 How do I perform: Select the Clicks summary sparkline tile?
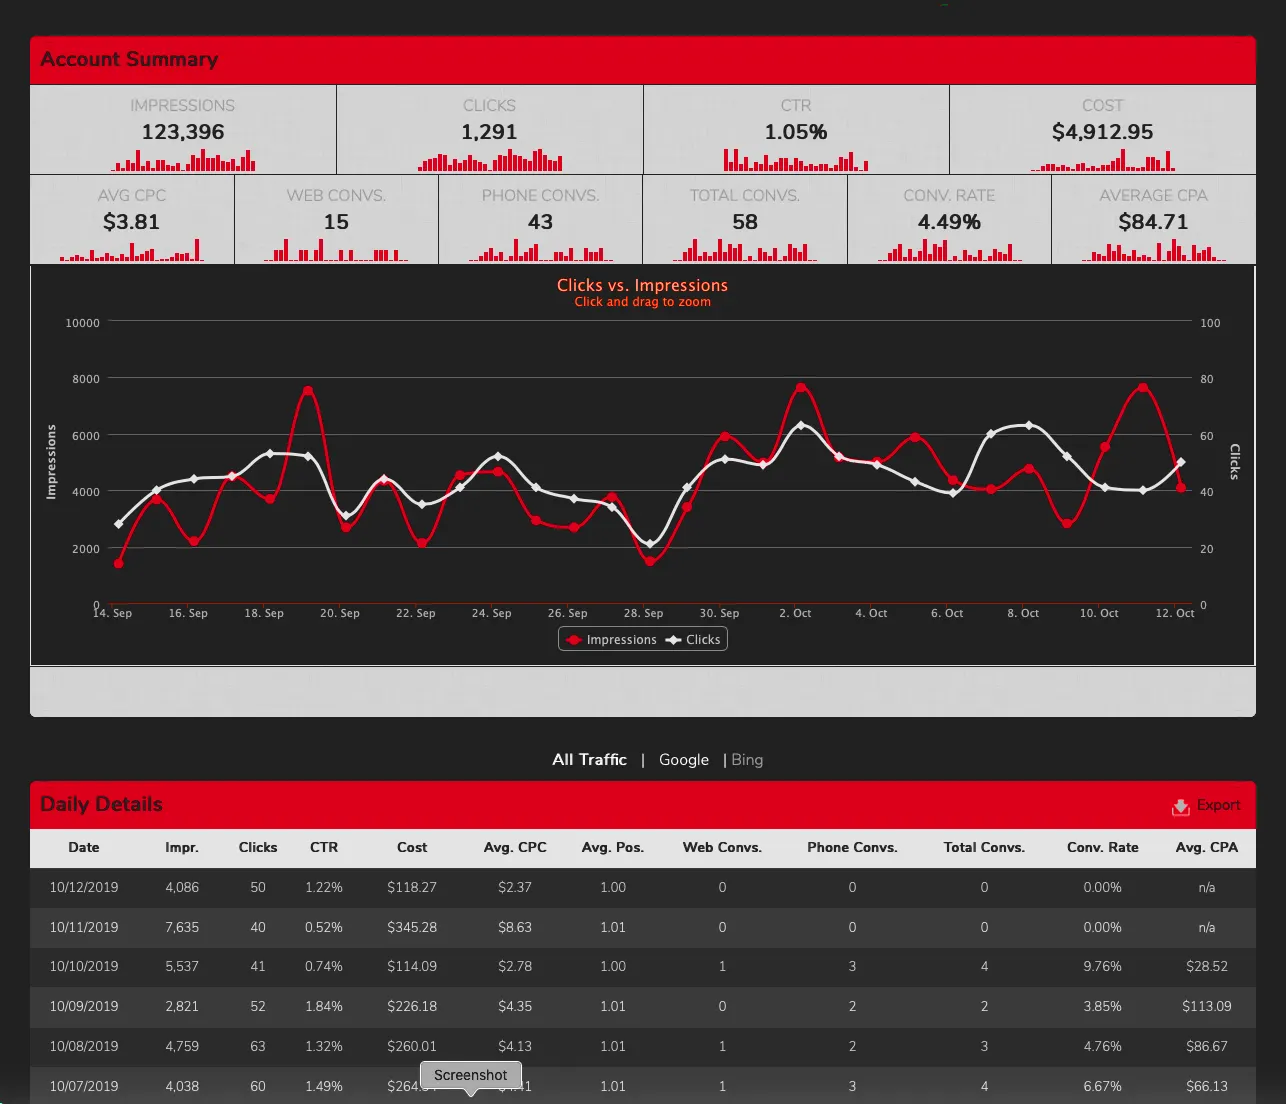pyautogui.click(x=489, y=130)
